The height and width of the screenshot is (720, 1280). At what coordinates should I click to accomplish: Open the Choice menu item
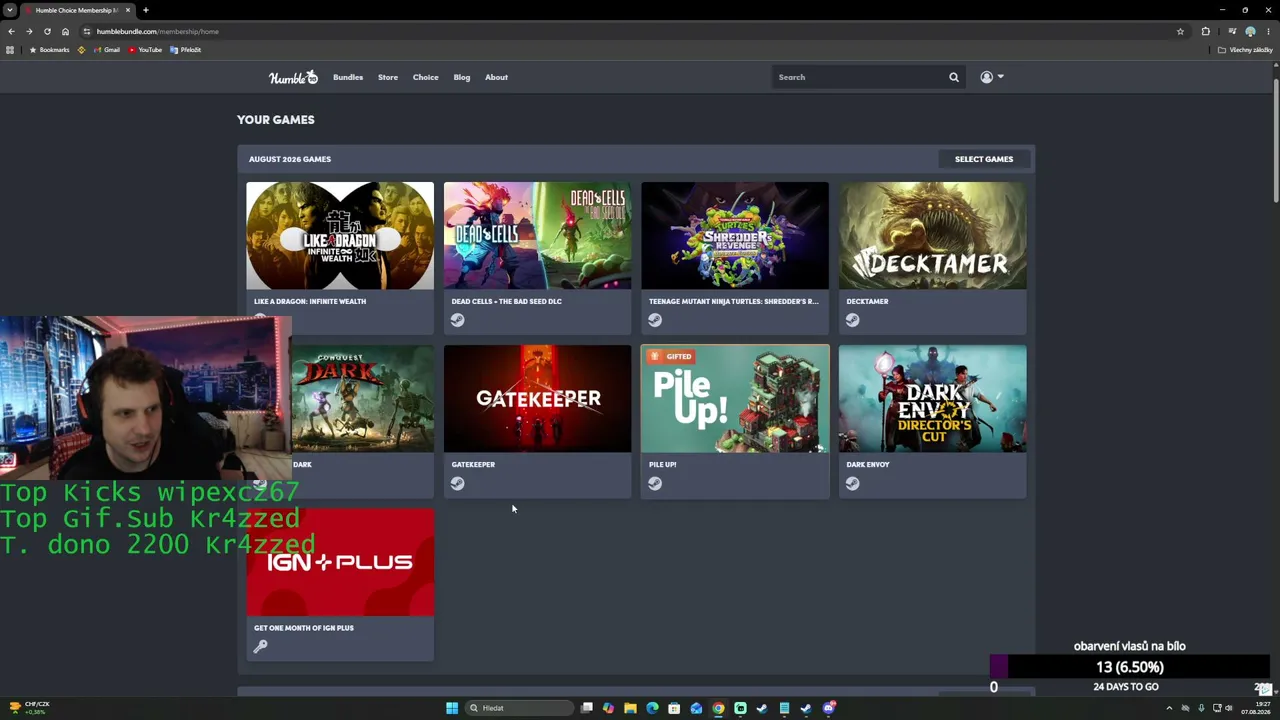pyautogui.click(x=426, y=77)
